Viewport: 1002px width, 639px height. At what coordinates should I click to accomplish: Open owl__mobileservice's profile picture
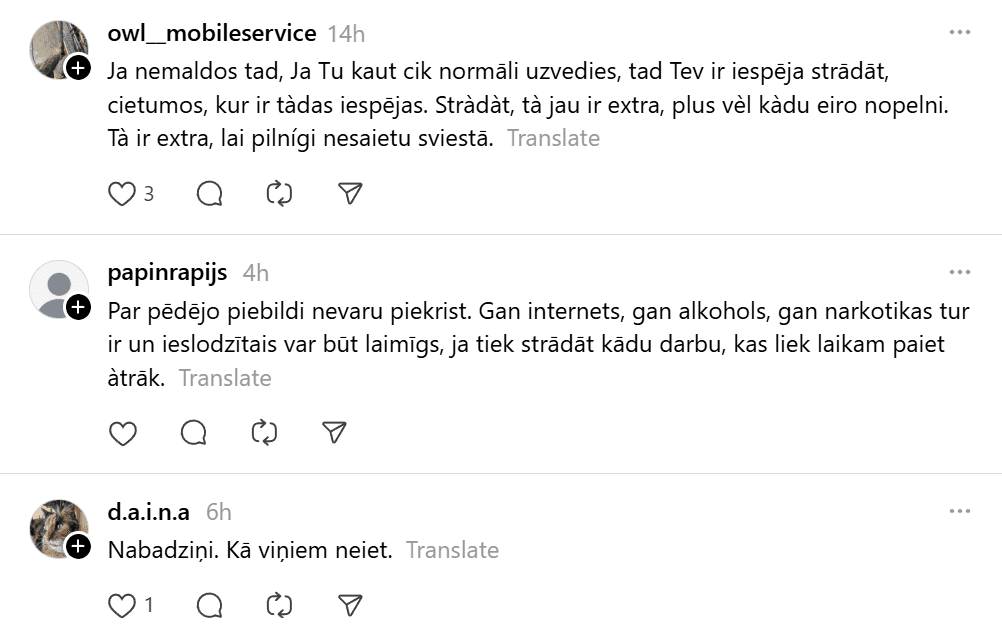pos(57,47)
